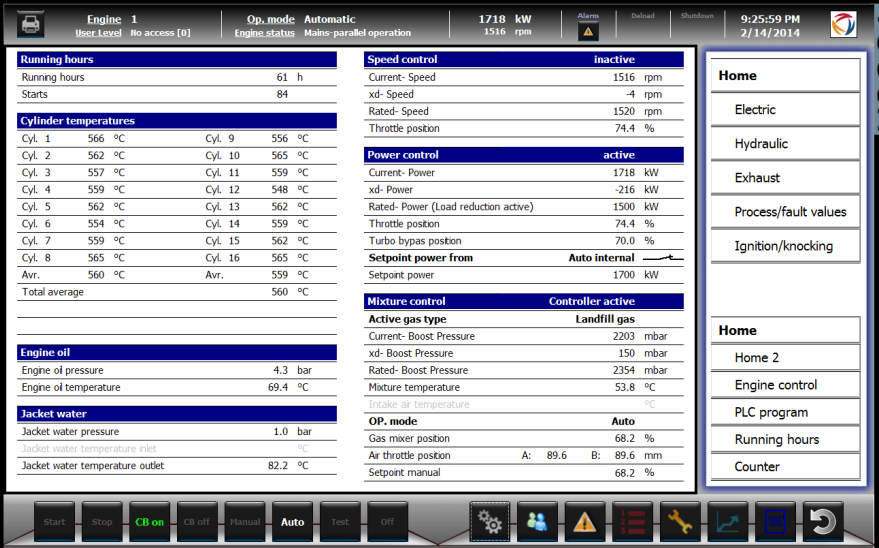Toggle CB on
The width and height of the screenshot is (879, 548).
150,522
